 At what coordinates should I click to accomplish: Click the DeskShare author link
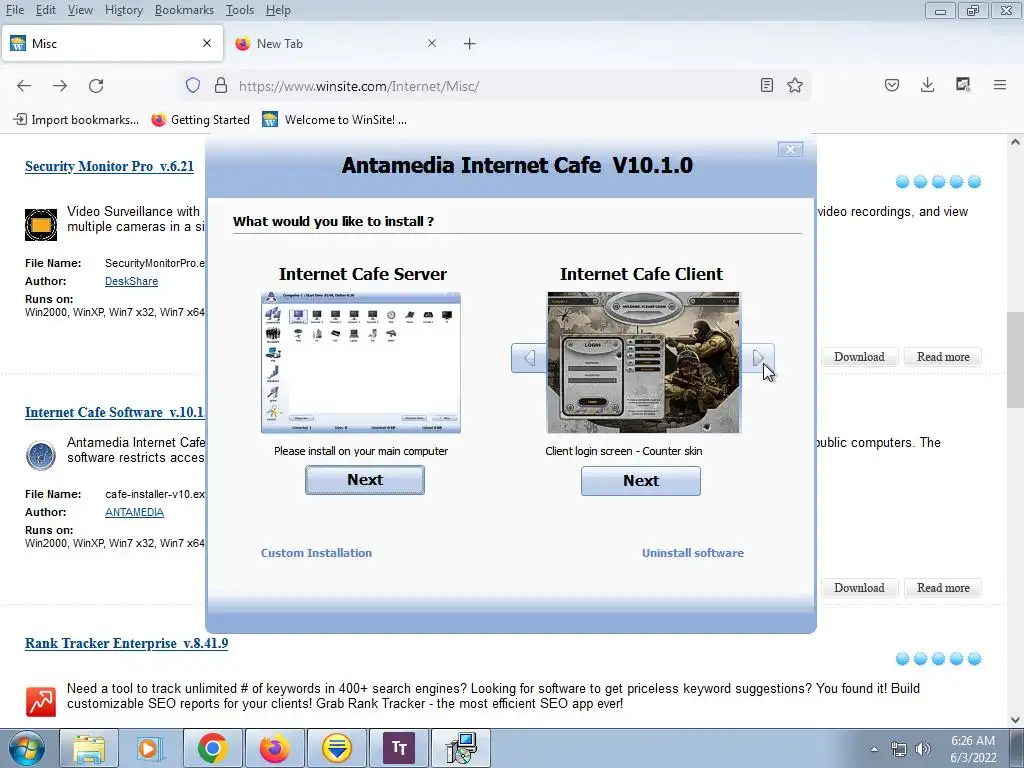131,281
